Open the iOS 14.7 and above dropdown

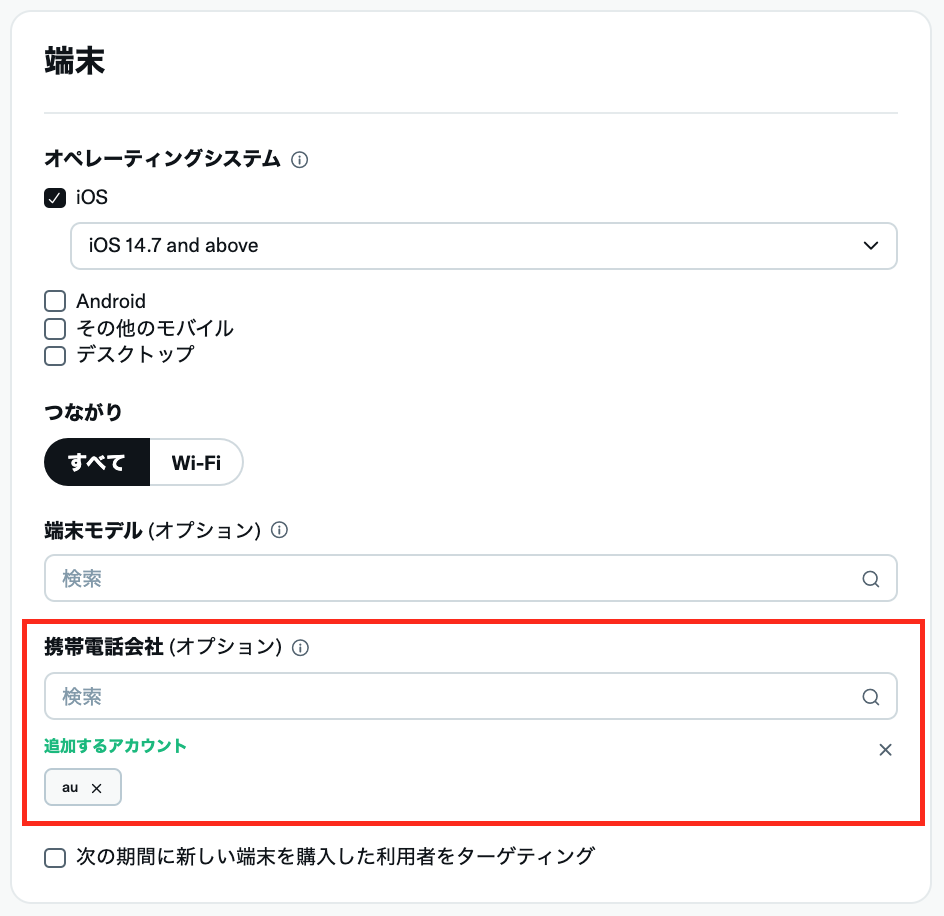click(483, 245)
